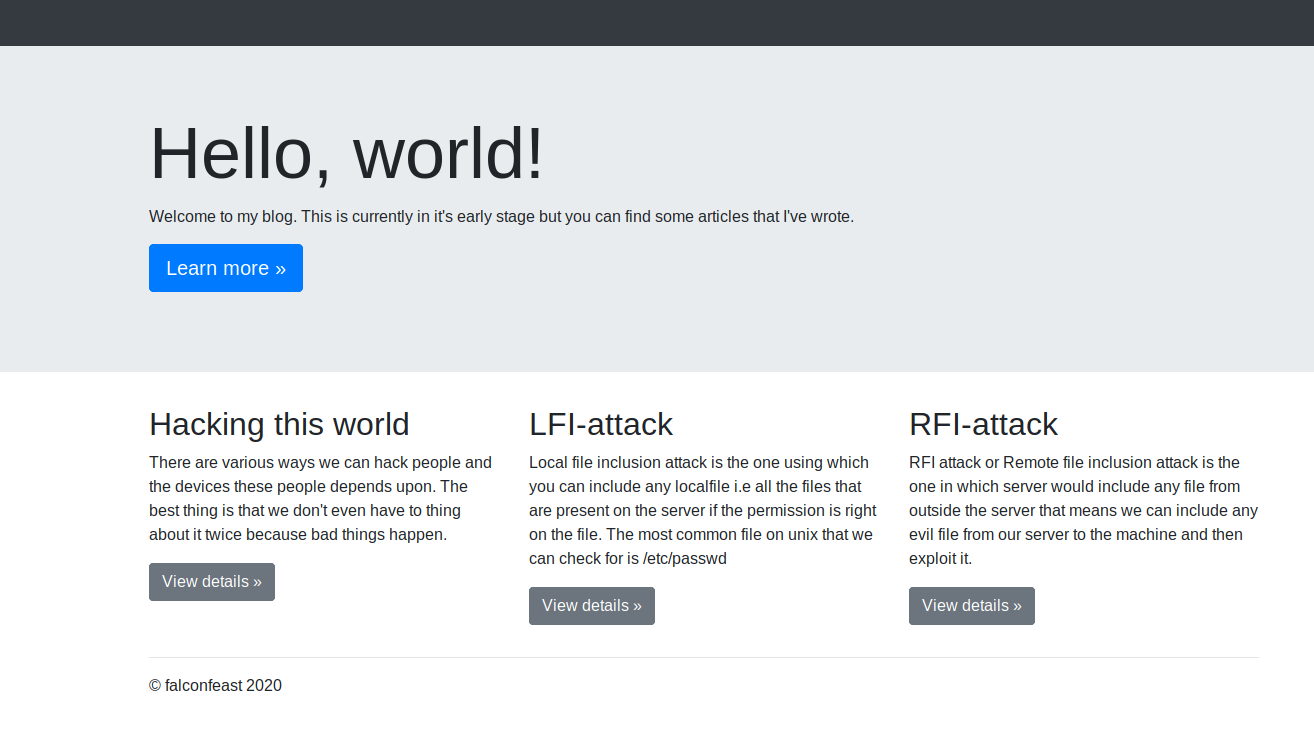
Task: Click the paragraph starting "RFI attack or Remote"
Action: 1084,510
